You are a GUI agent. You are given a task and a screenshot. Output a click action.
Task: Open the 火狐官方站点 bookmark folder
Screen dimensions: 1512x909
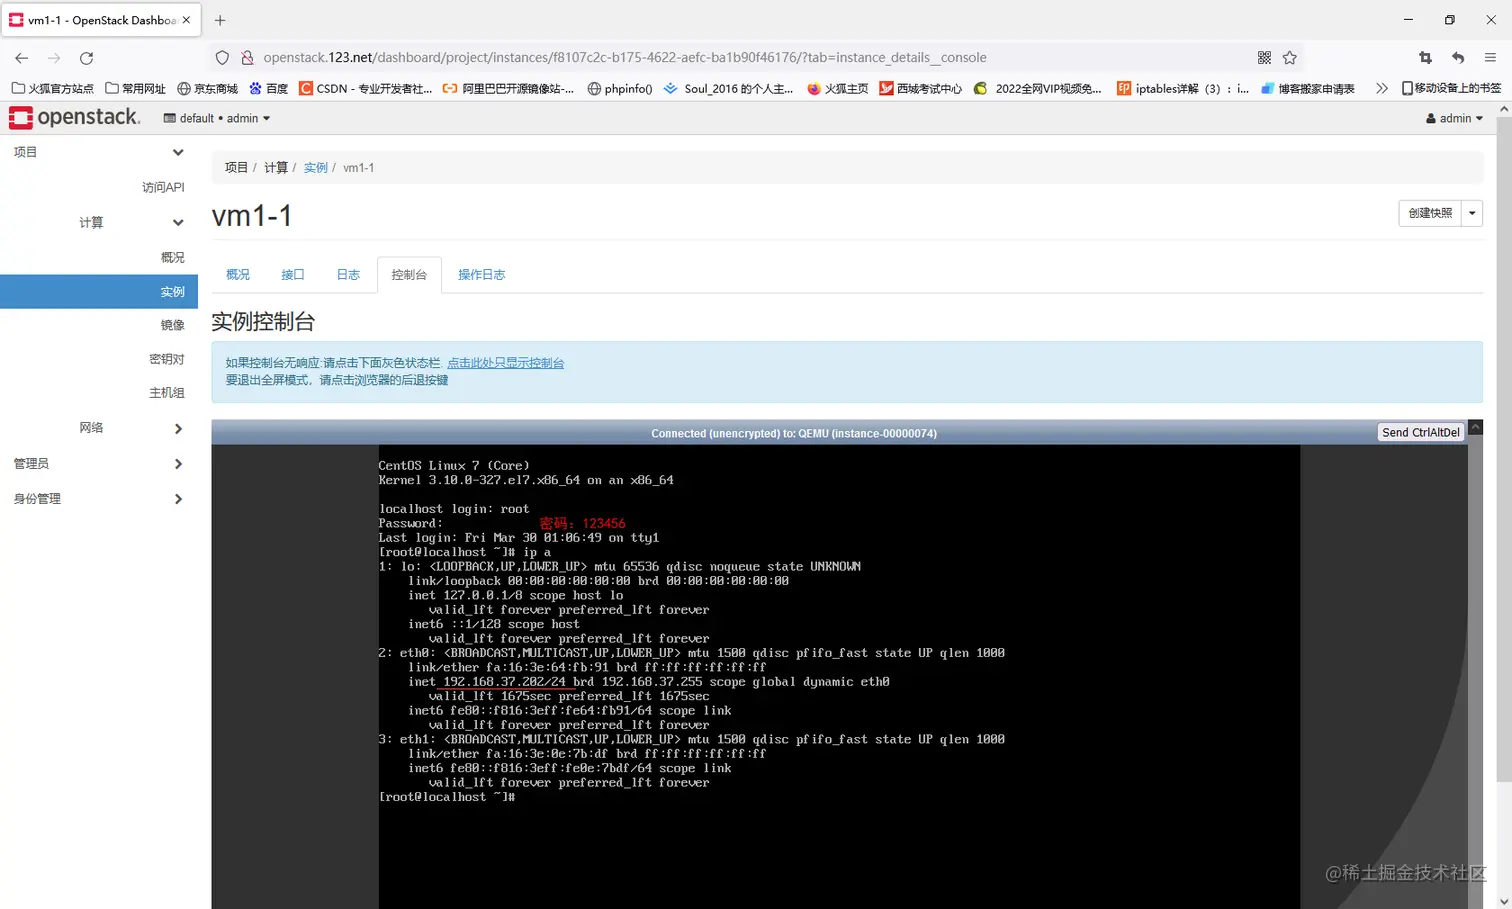pyautogui.click(x=52, y=88)
